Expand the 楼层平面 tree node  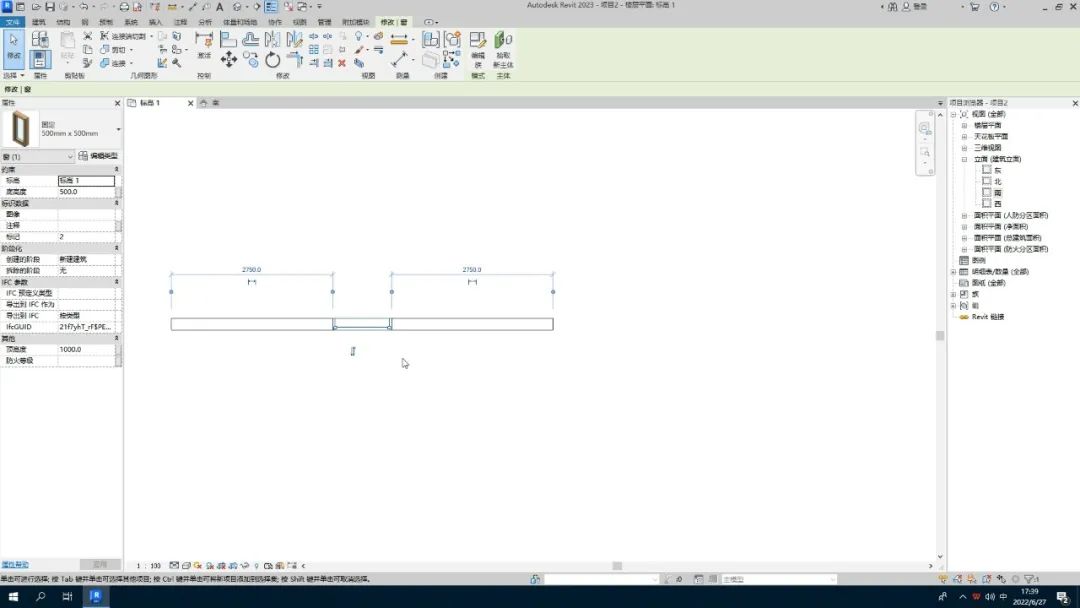click(x=964, y=125)
